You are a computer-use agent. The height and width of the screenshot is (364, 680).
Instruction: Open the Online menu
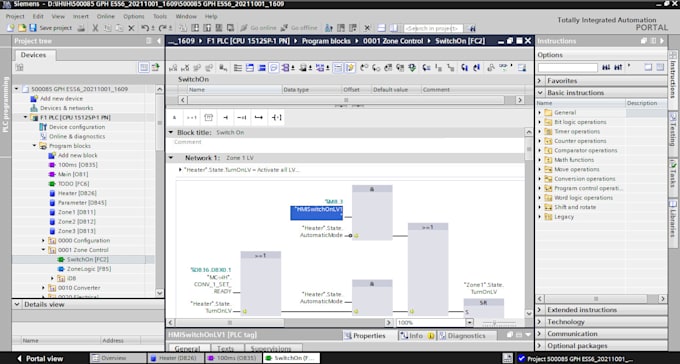click(105, 16)
